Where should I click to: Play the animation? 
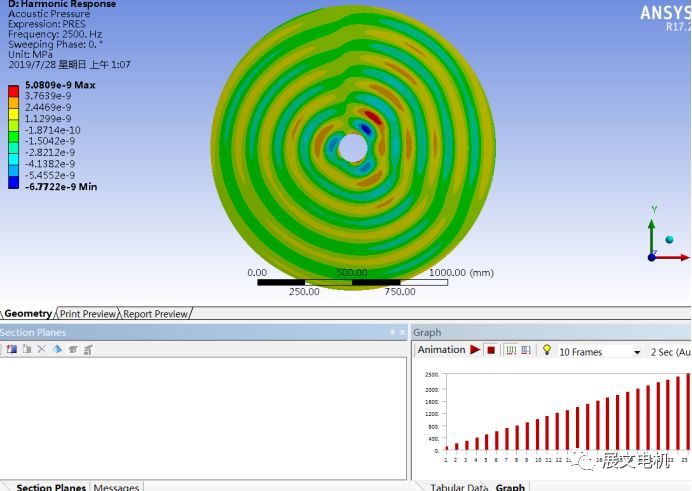(475, 350)
